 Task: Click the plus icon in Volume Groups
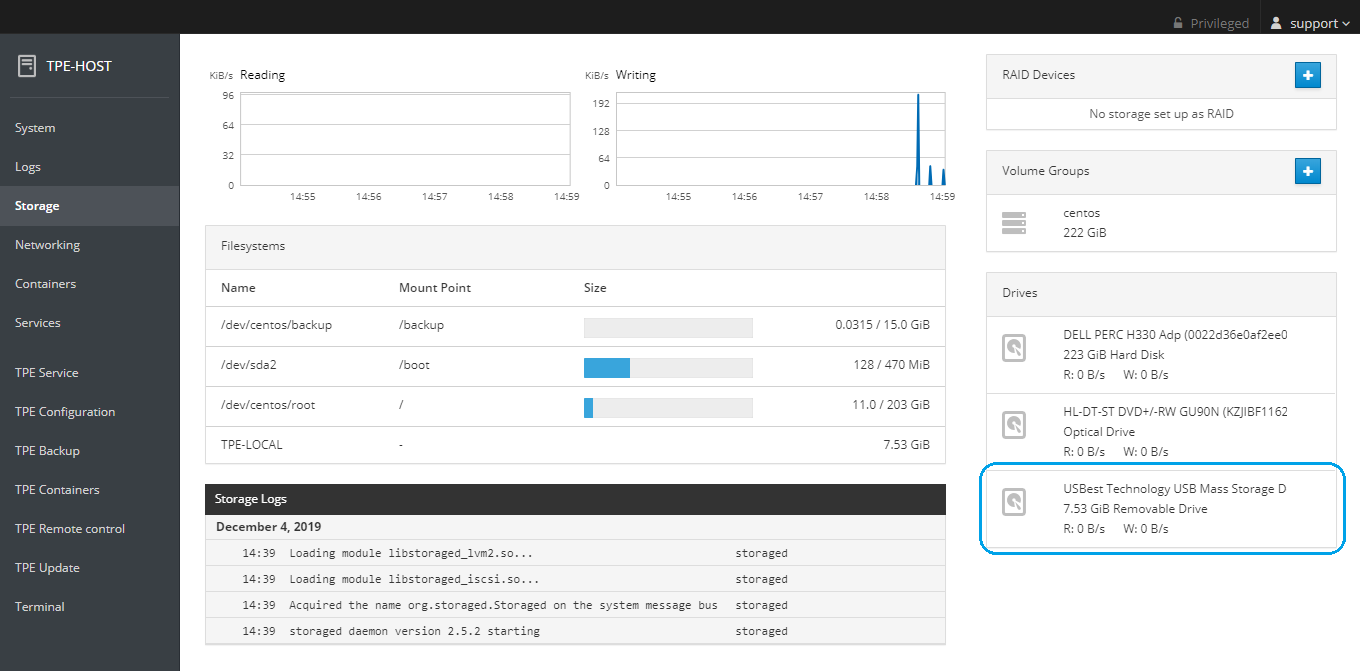(1307, 171)
